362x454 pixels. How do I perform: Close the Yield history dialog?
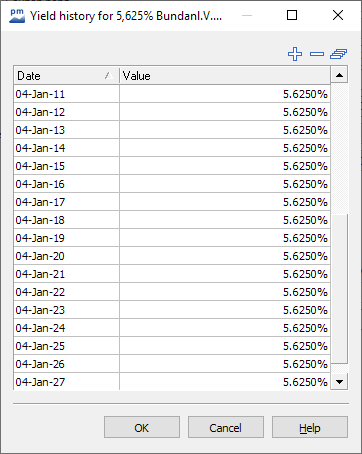click(x=338, y=15)
